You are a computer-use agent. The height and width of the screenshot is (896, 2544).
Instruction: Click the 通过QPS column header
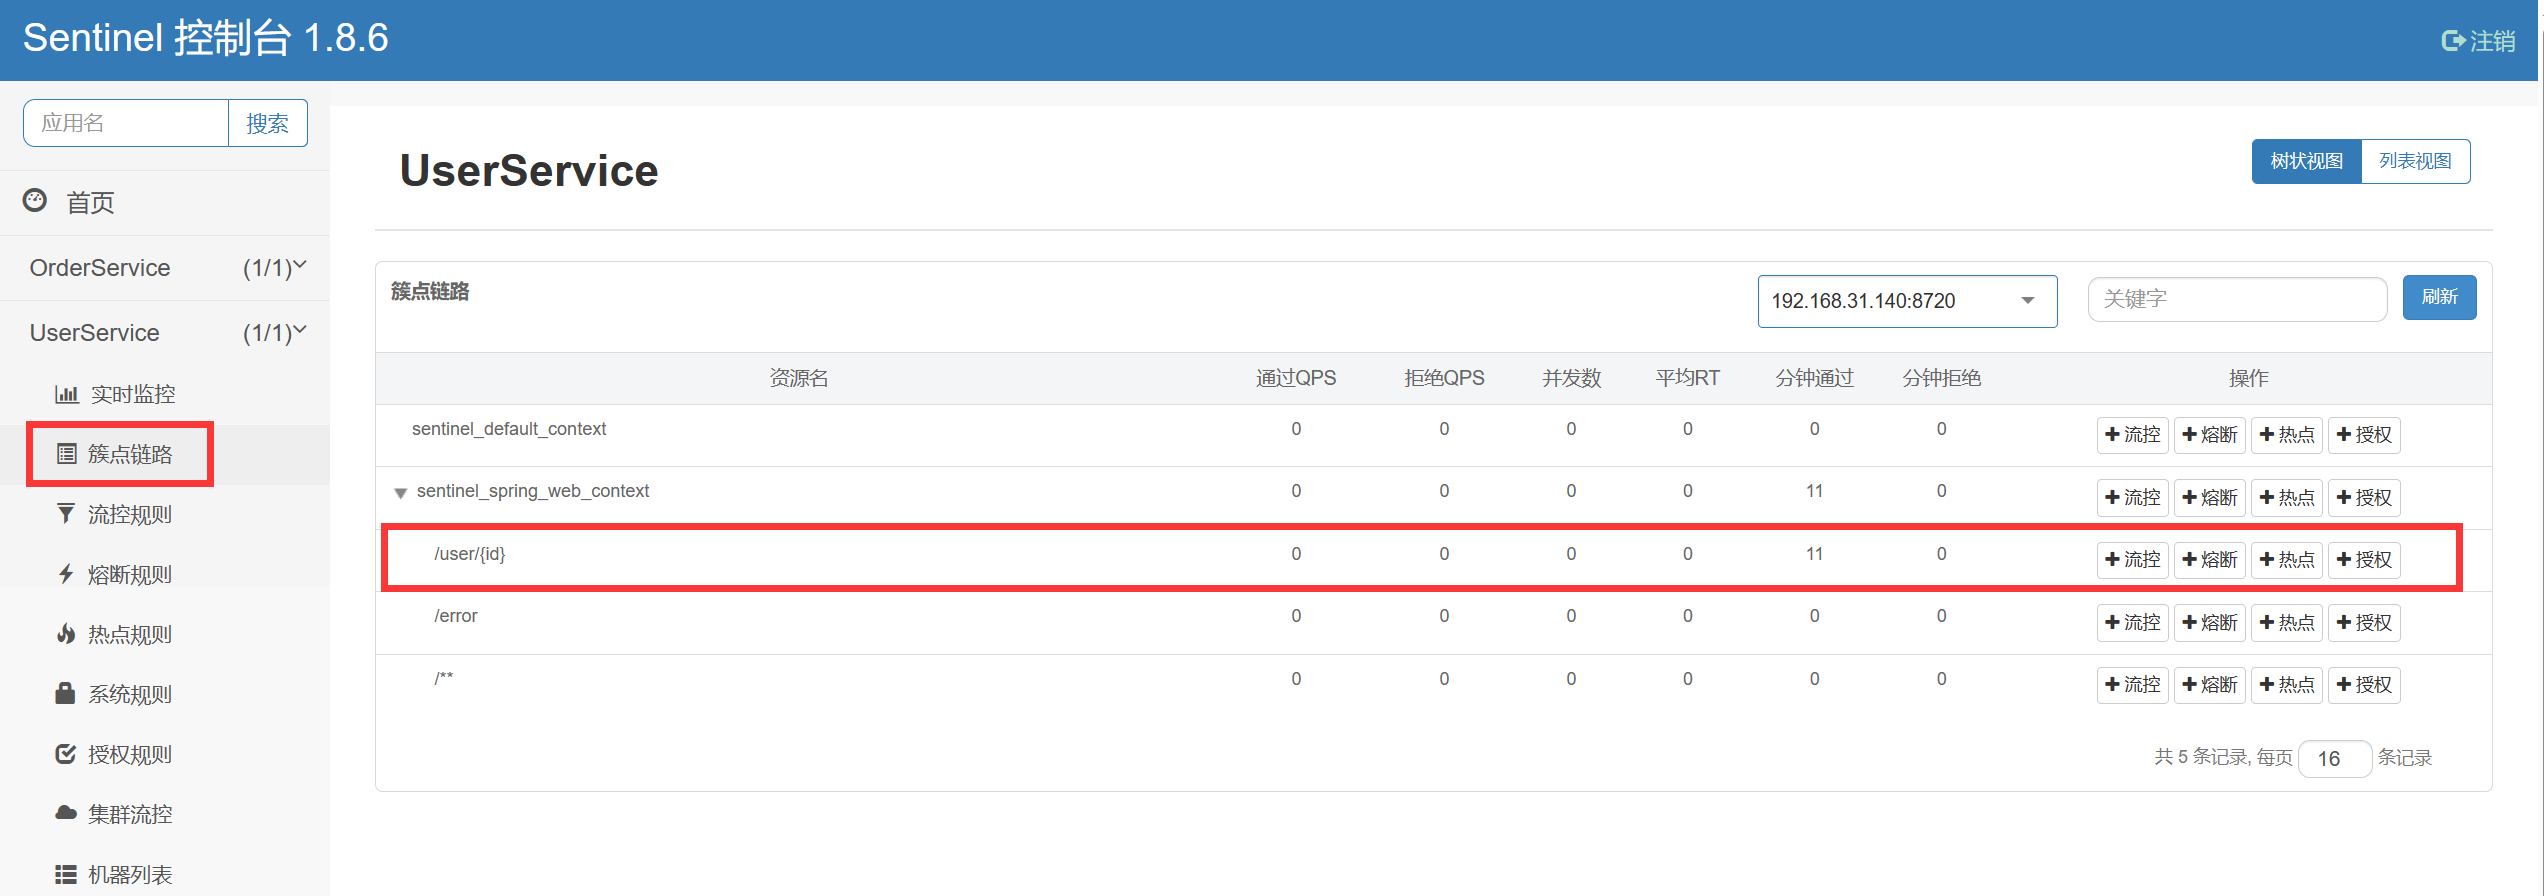coord(1296,378)
